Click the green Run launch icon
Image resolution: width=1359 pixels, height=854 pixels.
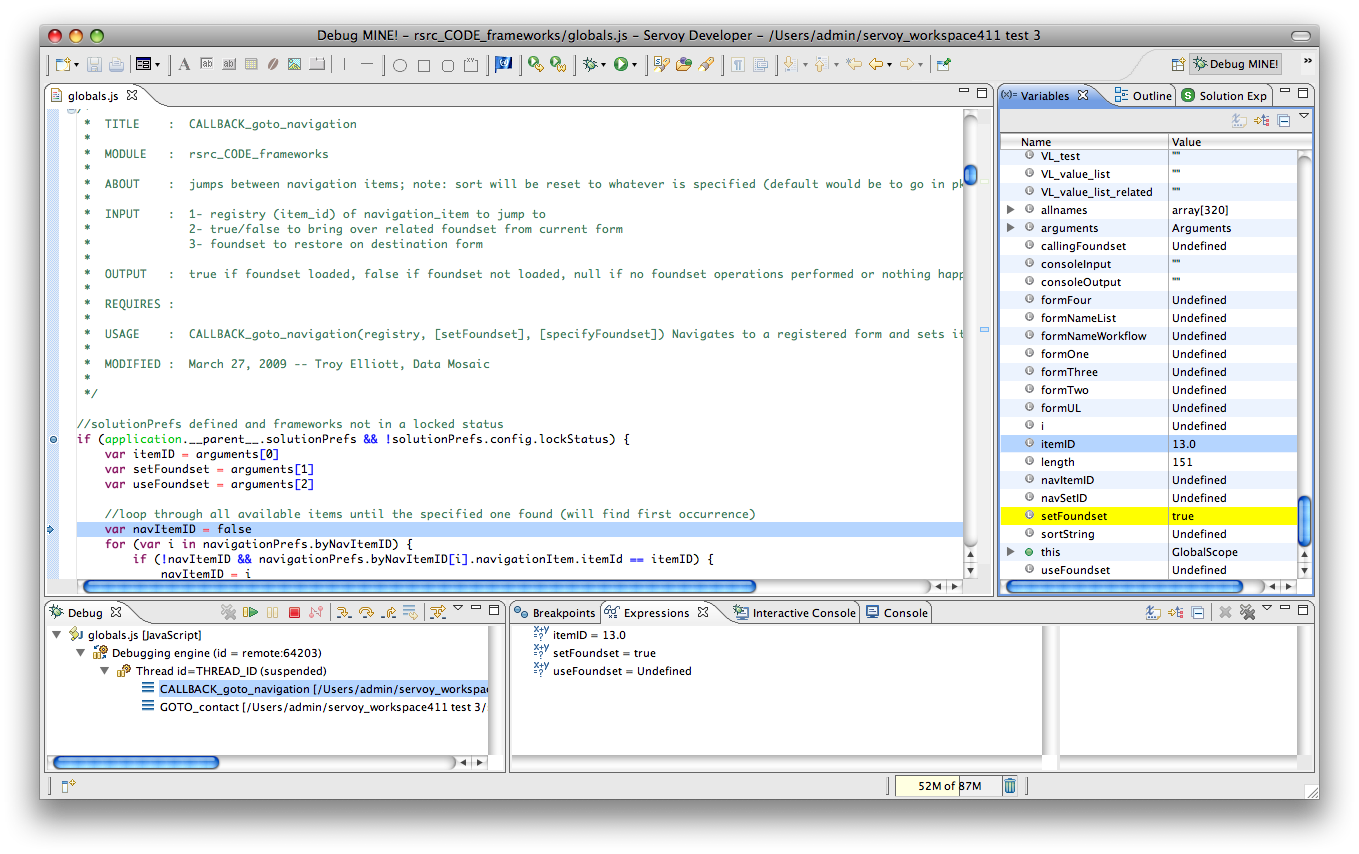coord(621,65)
